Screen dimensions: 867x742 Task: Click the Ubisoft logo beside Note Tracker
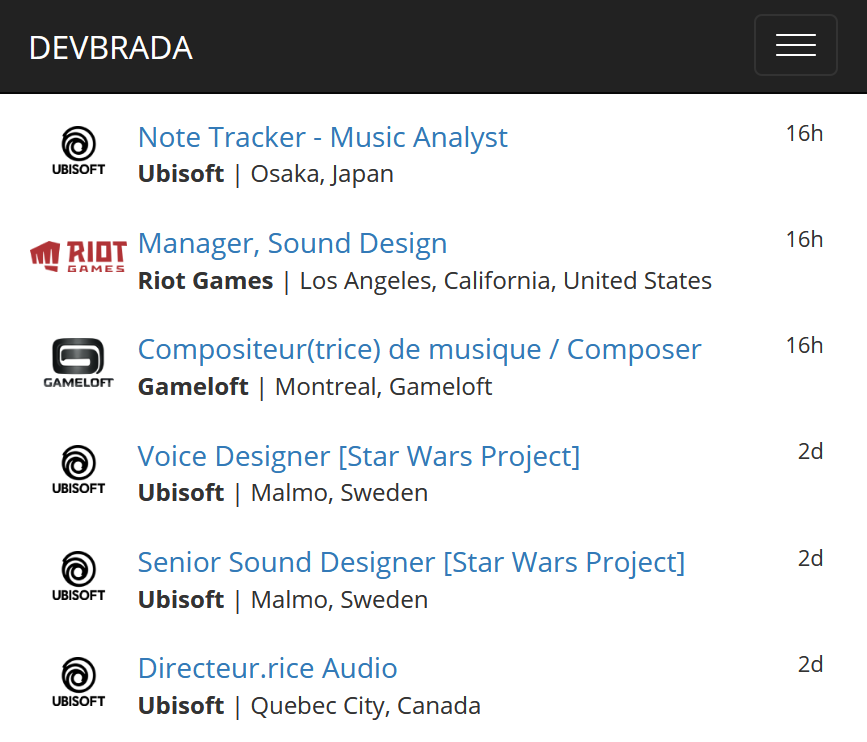pos(78,151)
